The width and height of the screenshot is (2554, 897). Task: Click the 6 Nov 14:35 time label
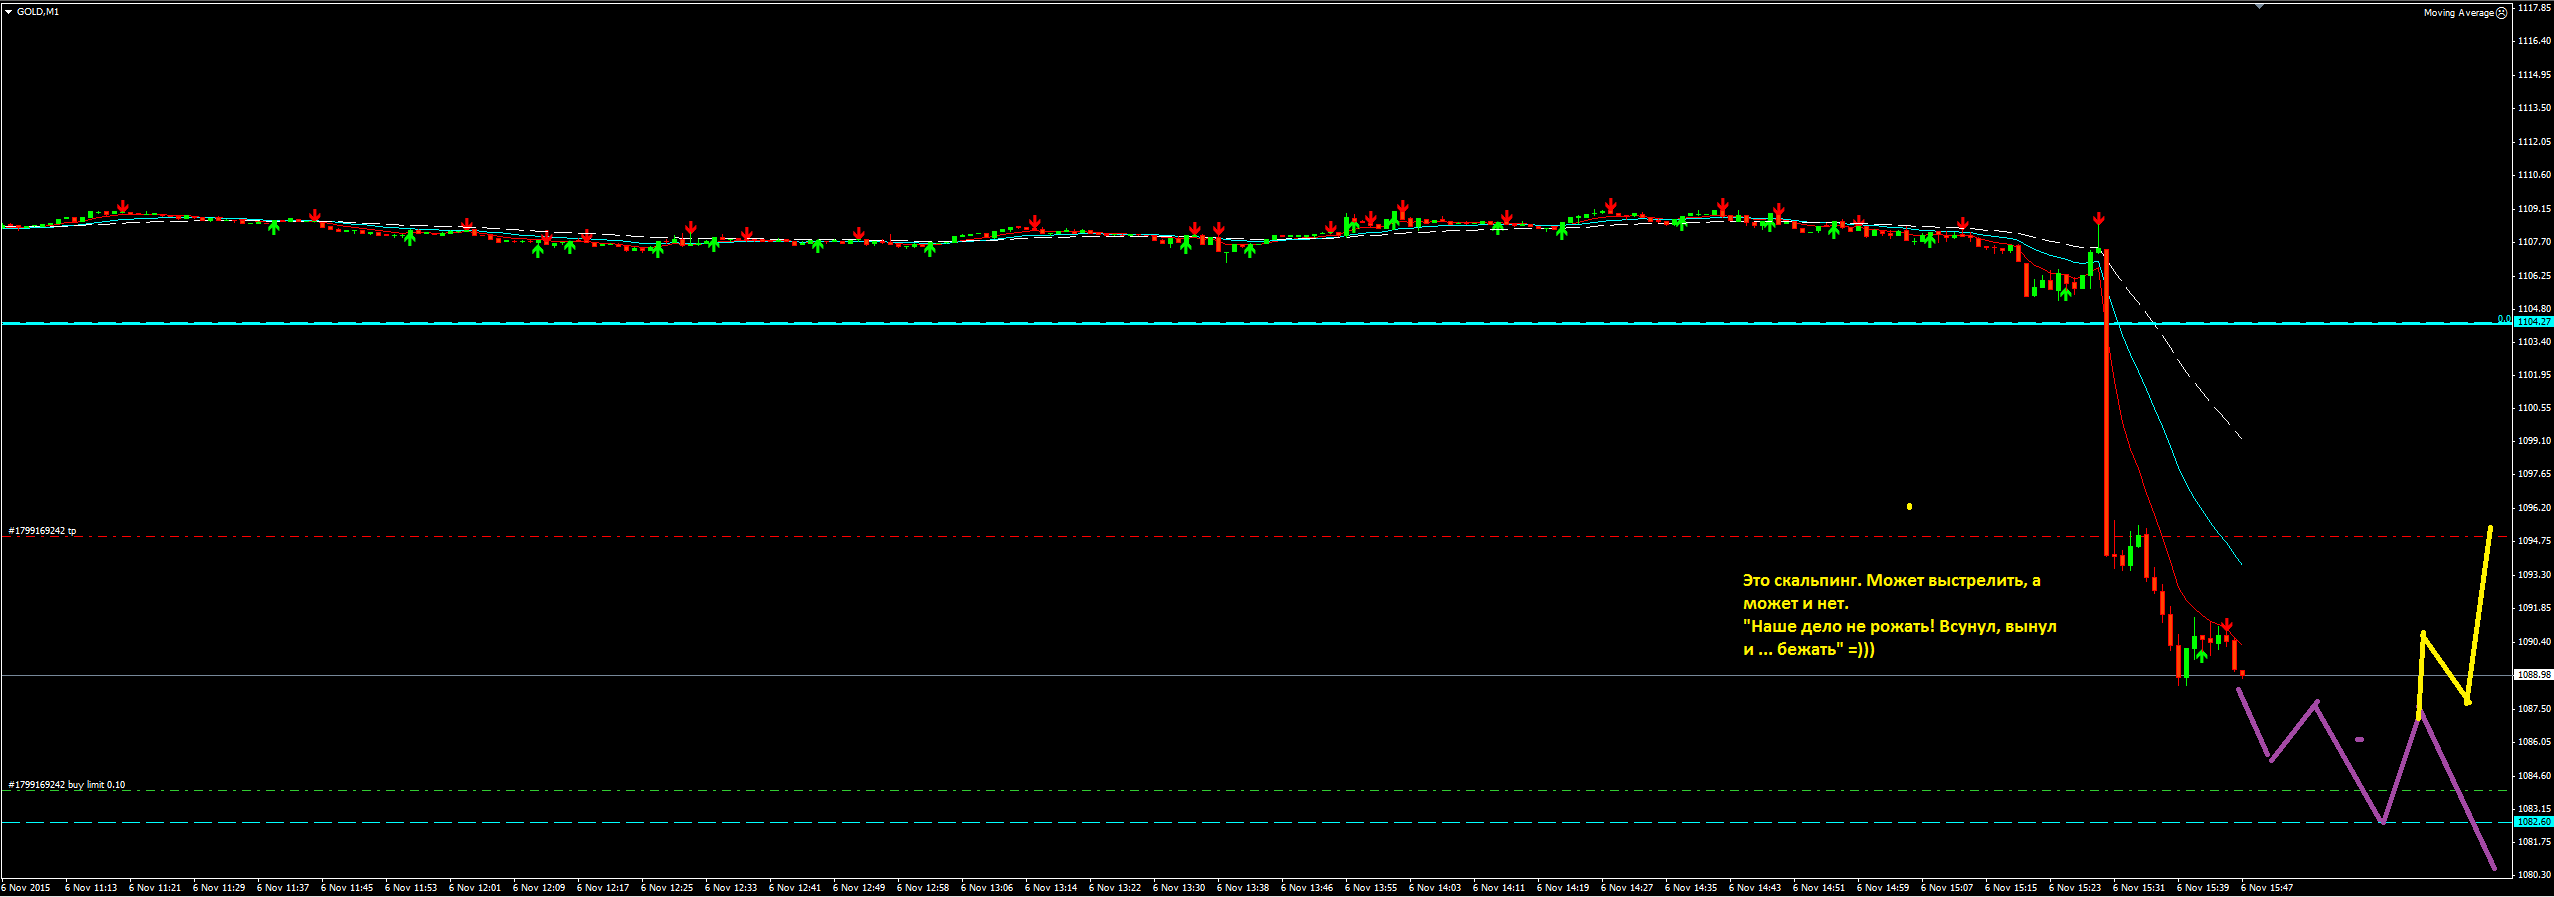tap(1691, 888)
